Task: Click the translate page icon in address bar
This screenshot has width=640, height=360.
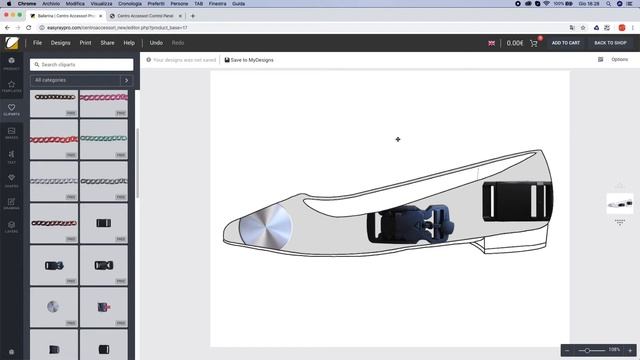Action: click(x=572, y=28)
